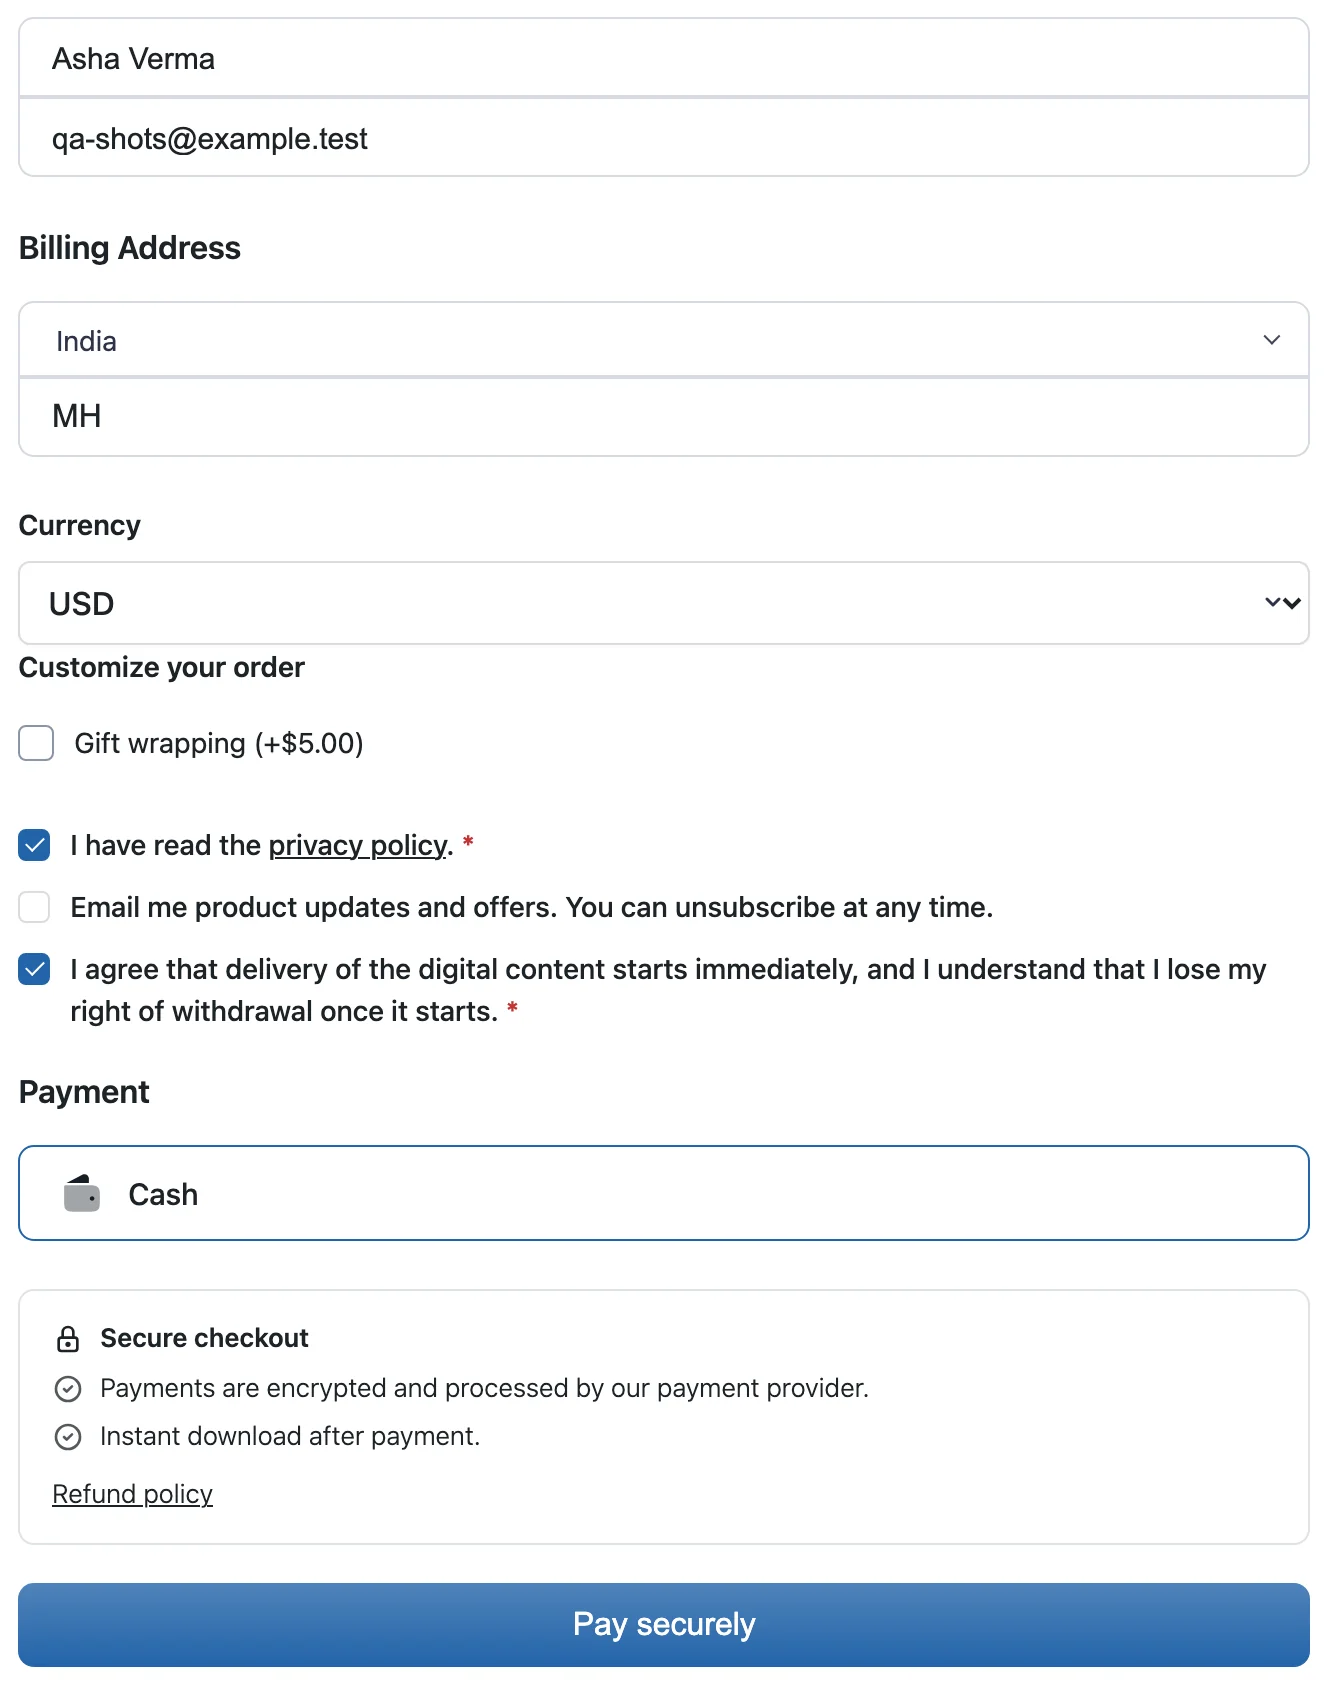Click the check-circle icon before Payments are encrypted
This screenshot has width=1330, height=1685.
[x=68, y=1388]
